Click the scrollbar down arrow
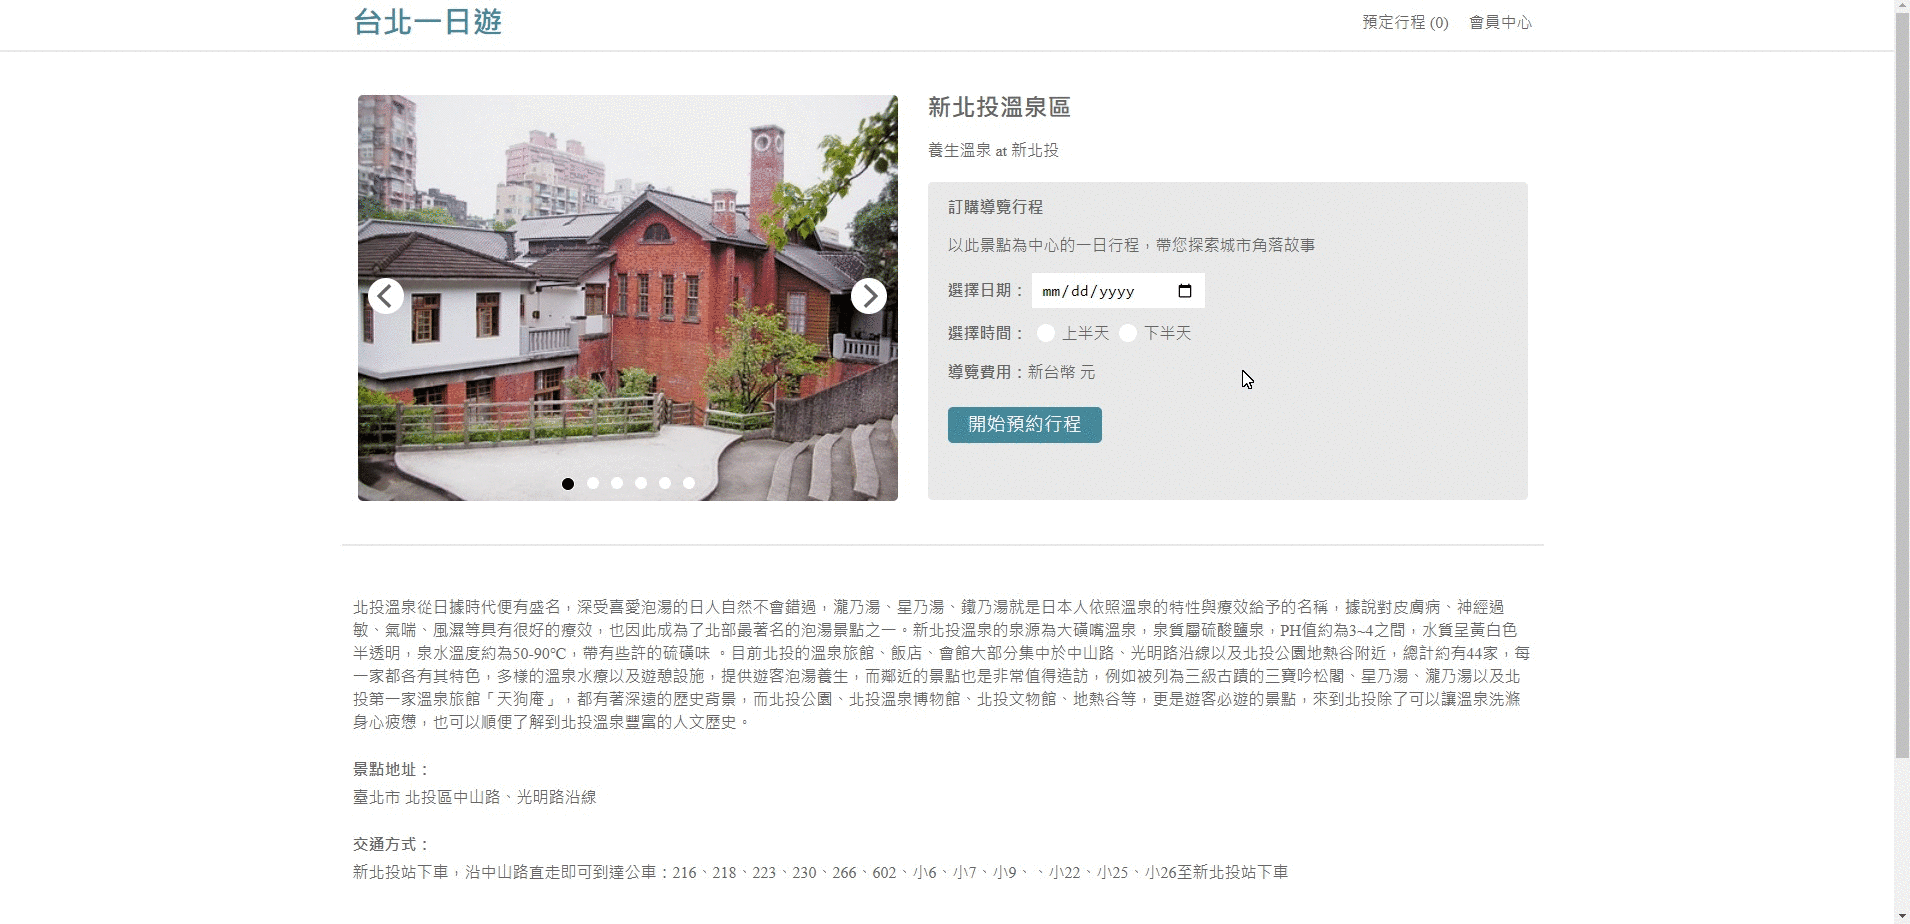 coord(1902,916)
